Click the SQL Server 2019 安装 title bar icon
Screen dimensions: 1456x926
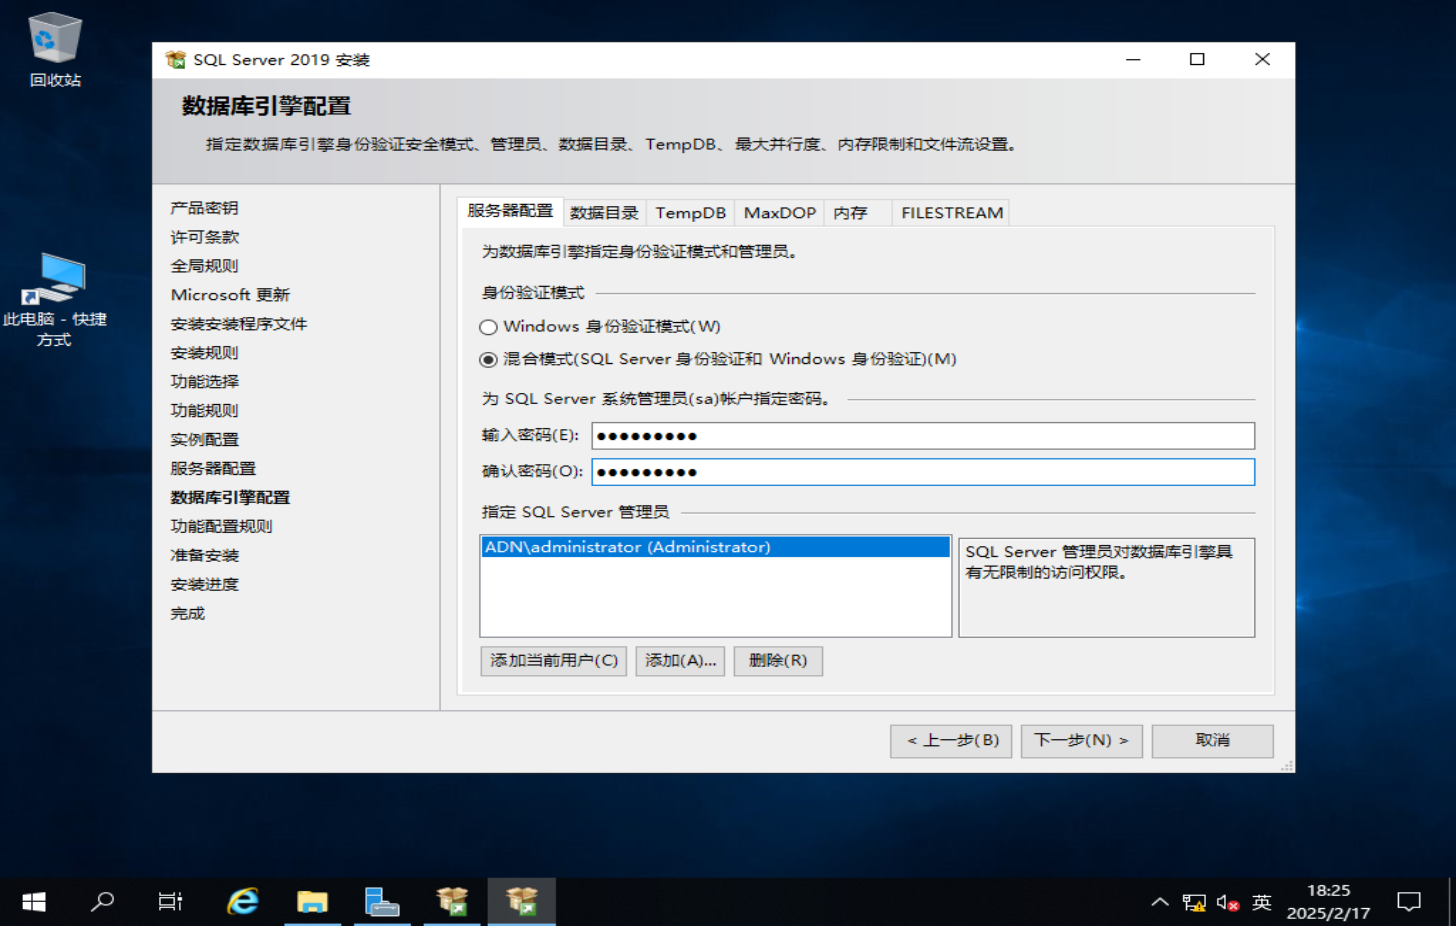pyautogui.click(x=176, y=60)
